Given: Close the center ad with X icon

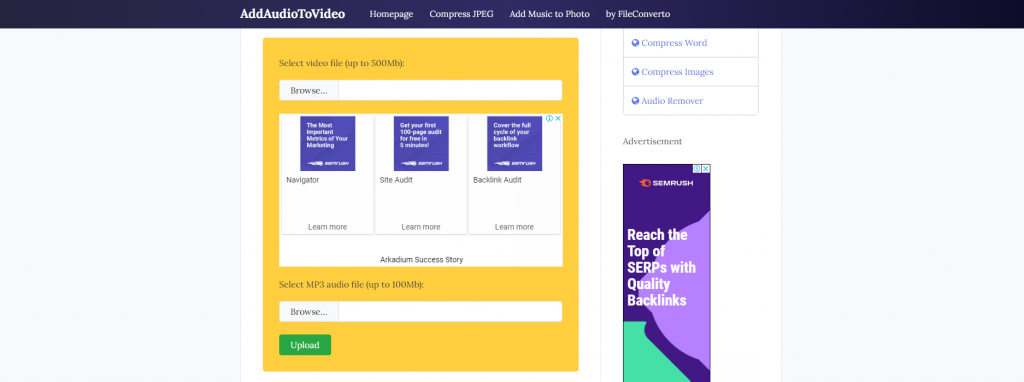Looking at the screenshot, I should pos(558,119).
